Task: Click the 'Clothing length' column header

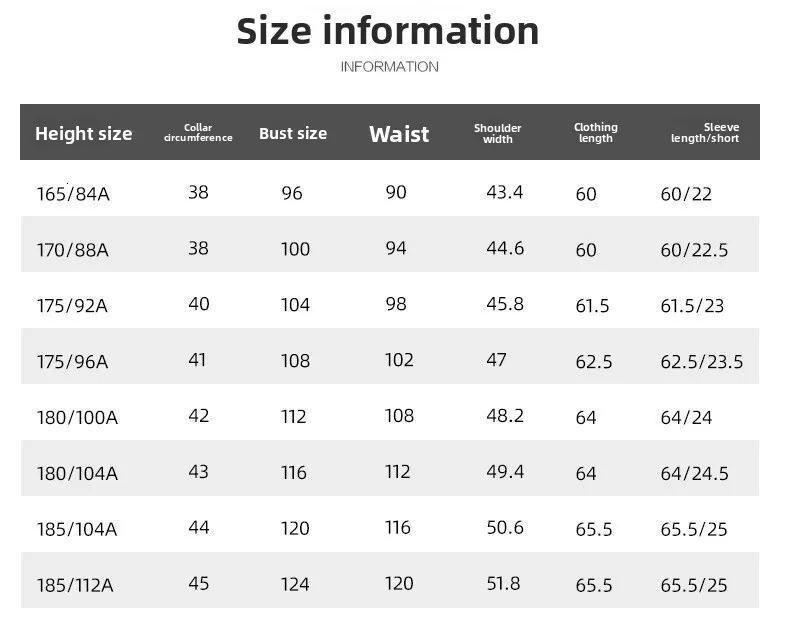Action: coord(596,133)
